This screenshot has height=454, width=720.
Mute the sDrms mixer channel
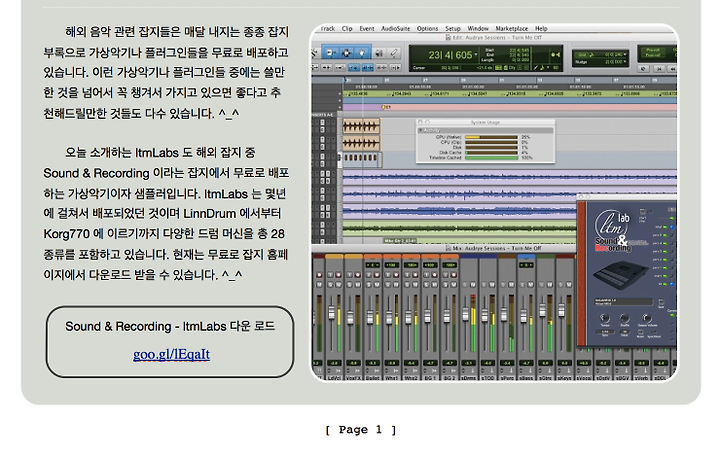[x=473, y=285]
